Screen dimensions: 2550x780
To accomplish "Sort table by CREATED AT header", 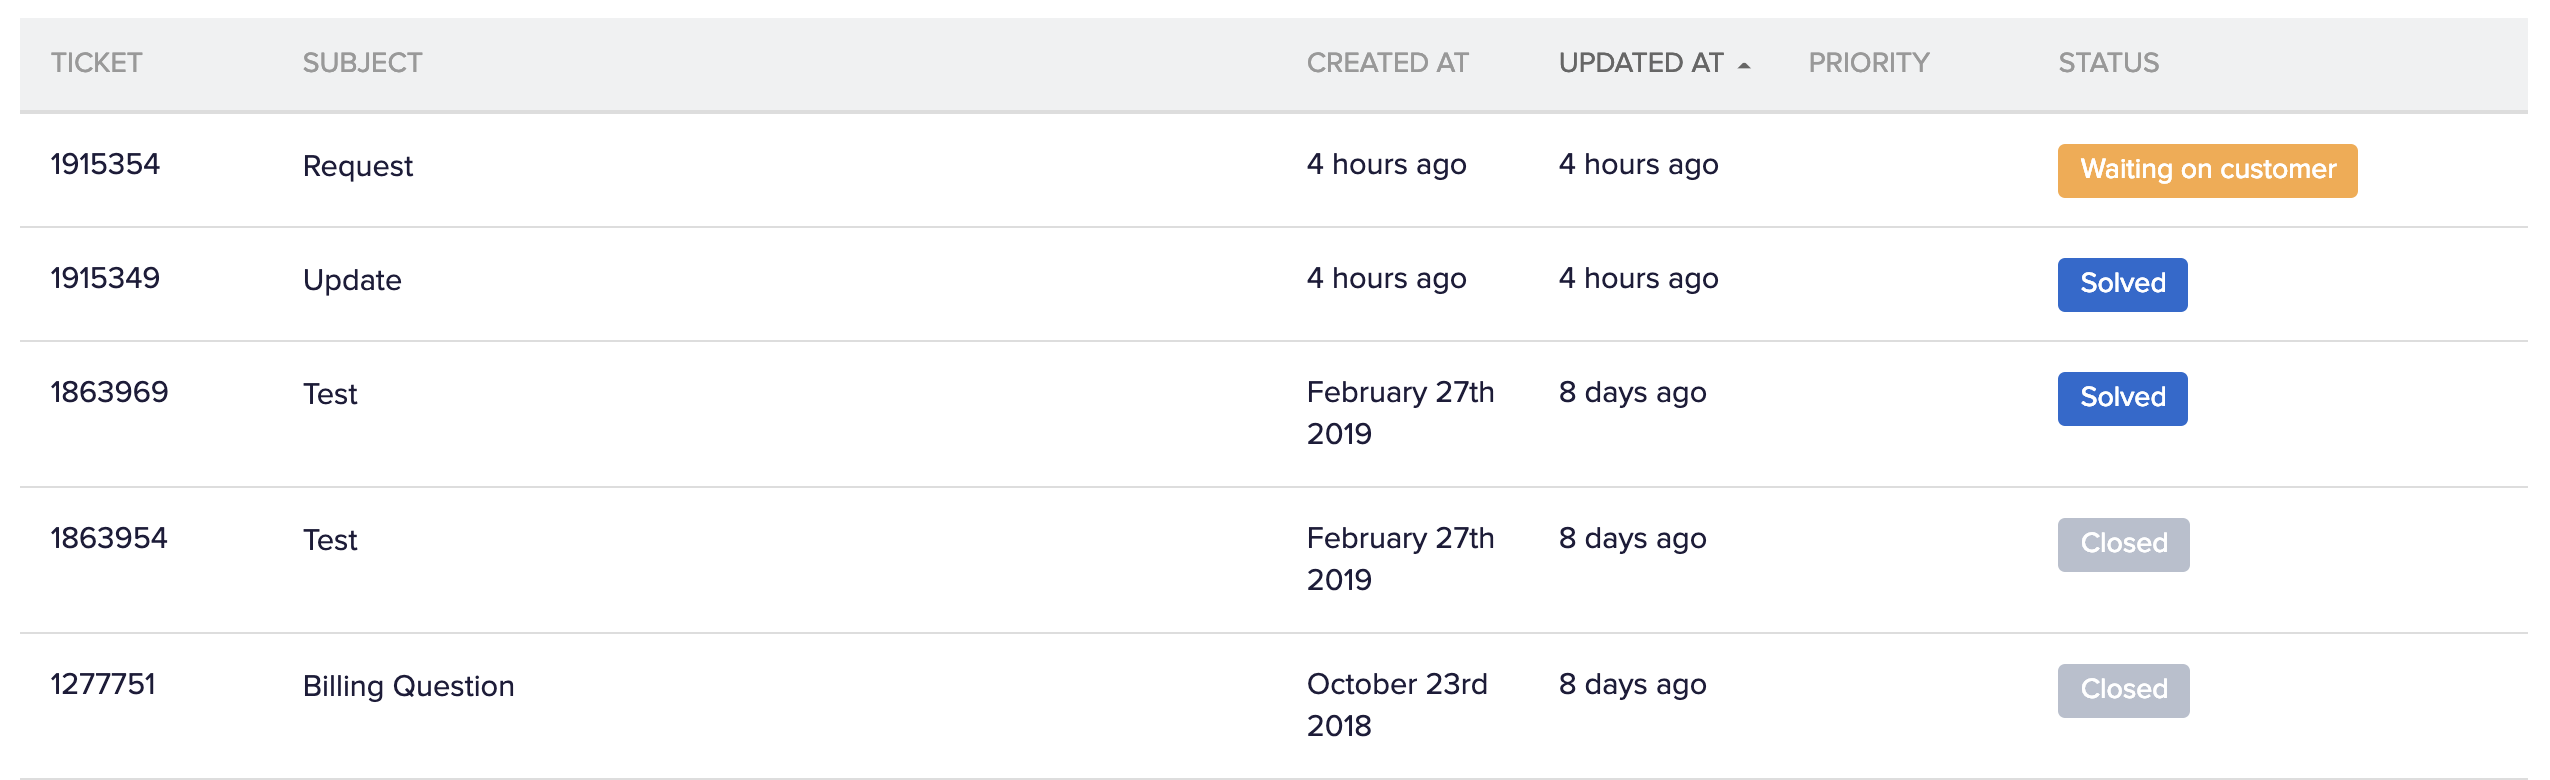I will click(x=1387, y=63).
